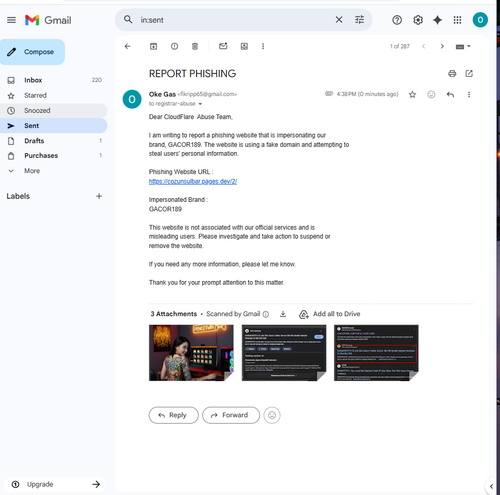The image size is (500, 495).
Task: Open input tools dropdown in toolbar
Action: click(x=463, y=46)
